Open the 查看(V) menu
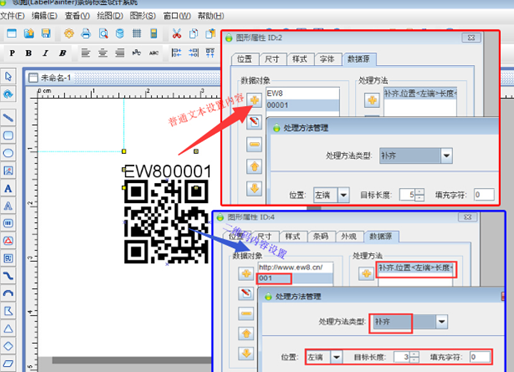514x372 pixels. pos(77,16)
